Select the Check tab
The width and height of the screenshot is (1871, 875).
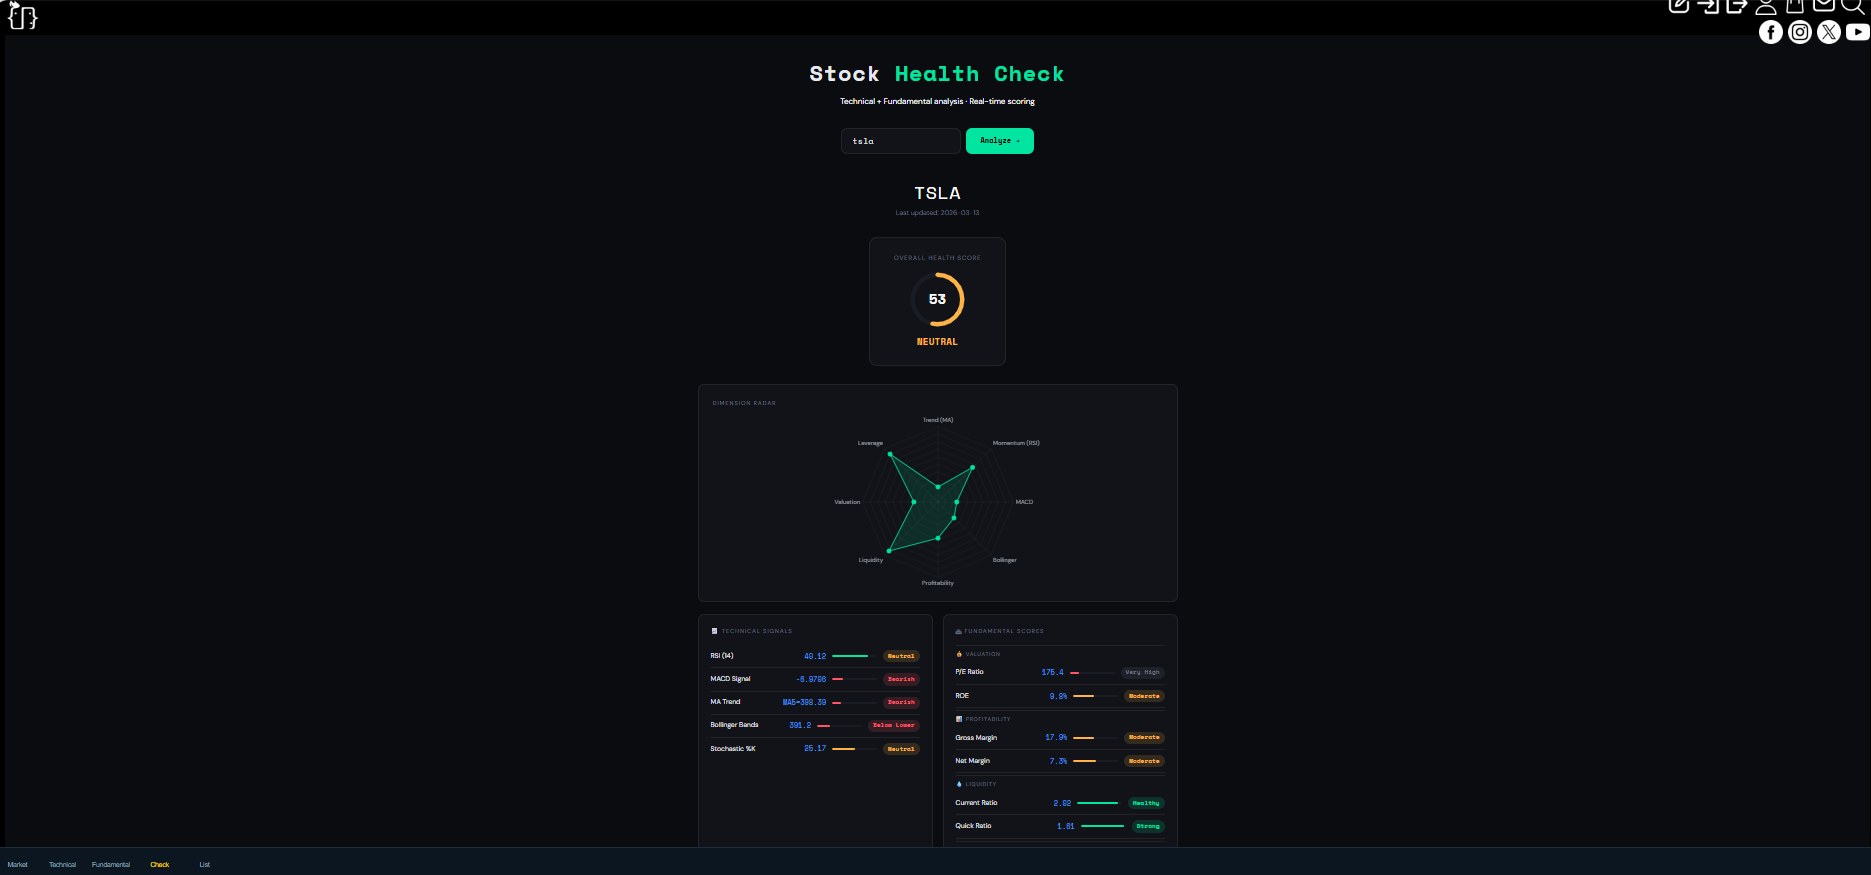pos(160,864)
